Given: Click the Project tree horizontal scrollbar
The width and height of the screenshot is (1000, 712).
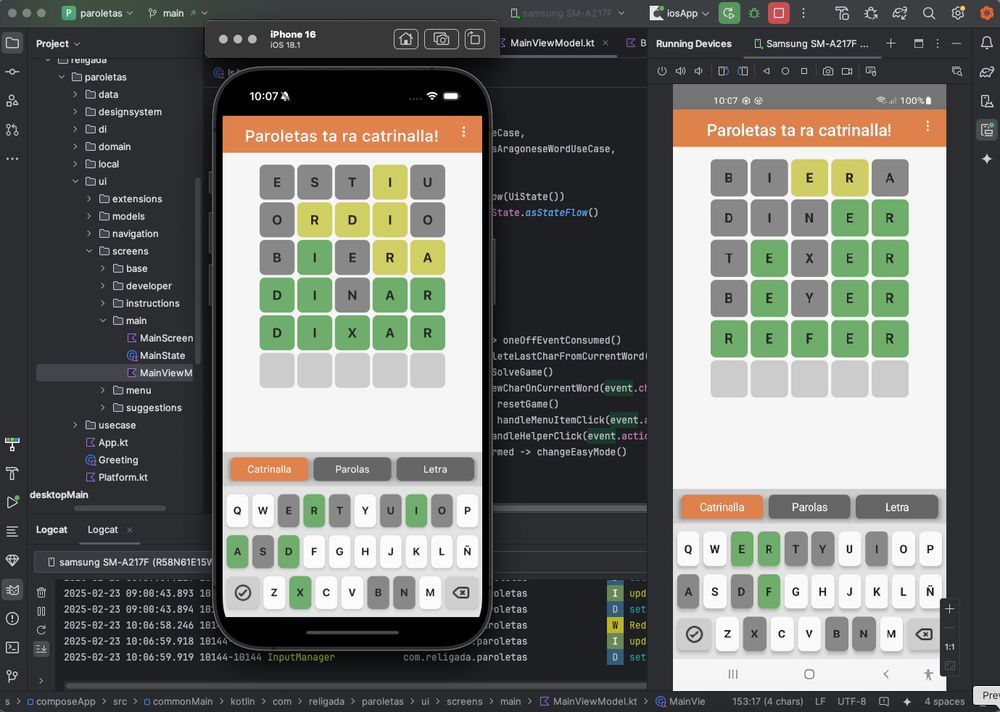Looking at the screenshot, I should tap(120, 508).
